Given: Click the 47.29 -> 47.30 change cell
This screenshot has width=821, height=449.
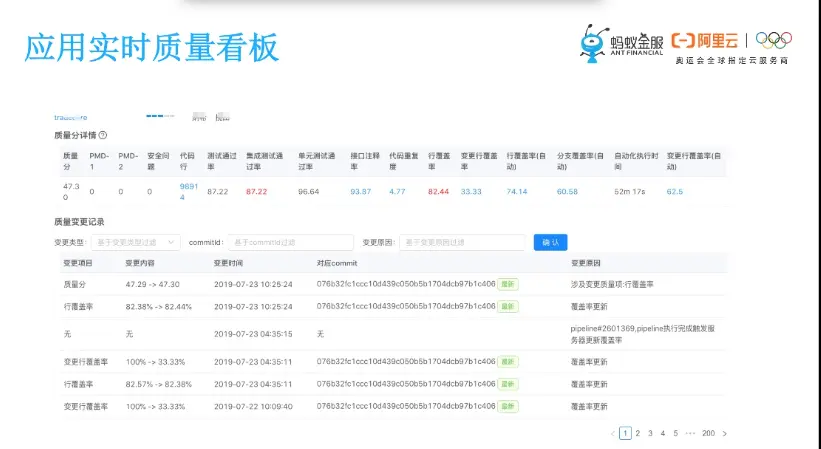Looking at the screenshot, I should (x=152, y=284).
